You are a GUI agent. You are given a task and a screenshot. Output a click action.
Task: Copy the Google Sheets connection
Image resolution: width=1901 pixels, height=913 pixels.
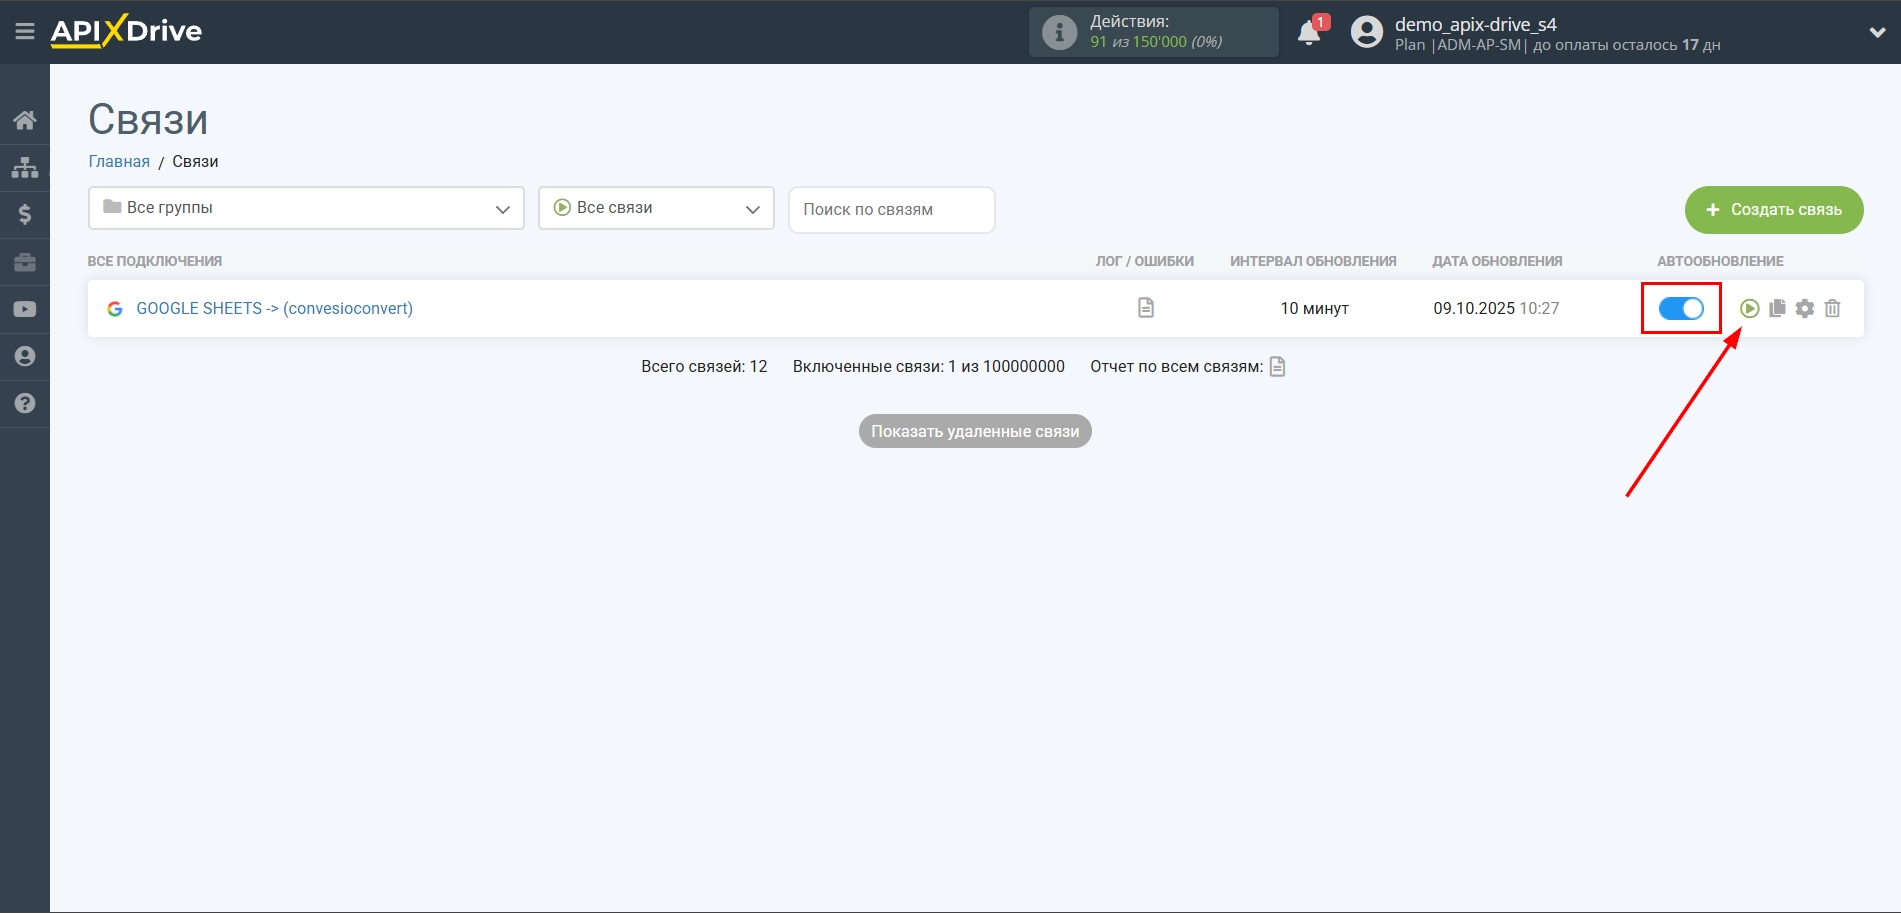[1777, 308]
